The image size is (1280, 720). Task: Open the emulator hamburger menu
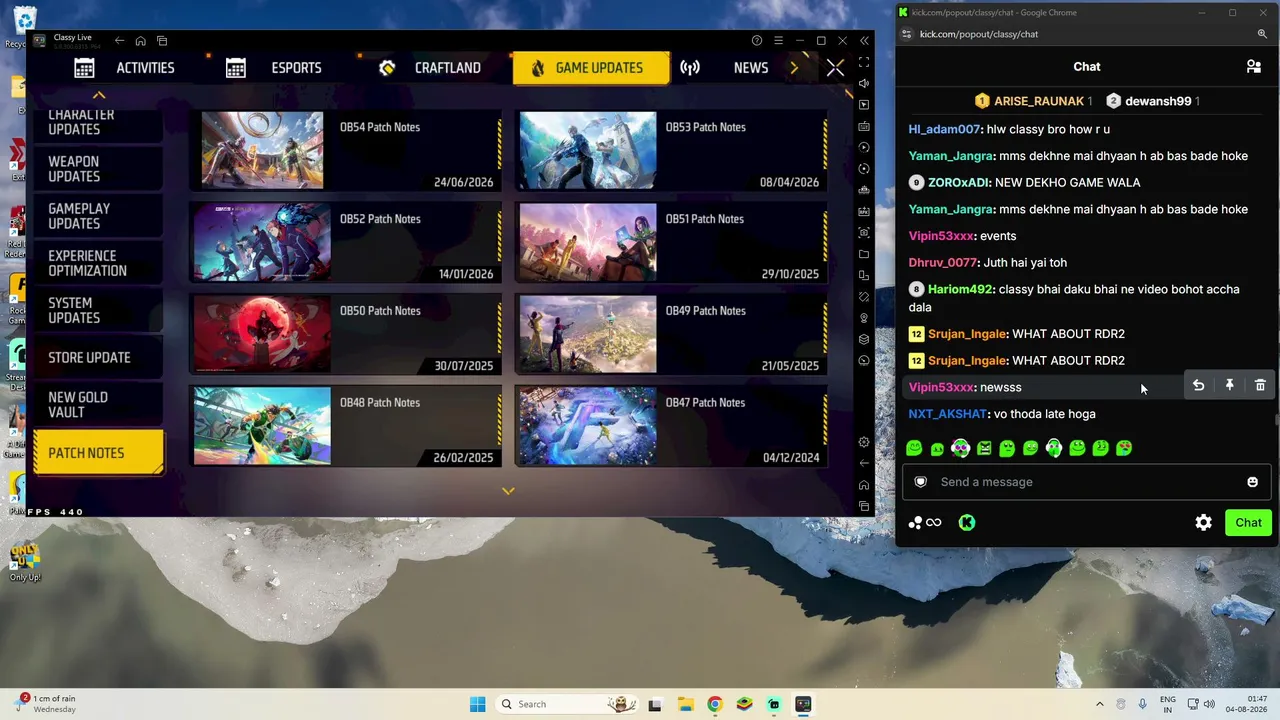coord(778,41)
